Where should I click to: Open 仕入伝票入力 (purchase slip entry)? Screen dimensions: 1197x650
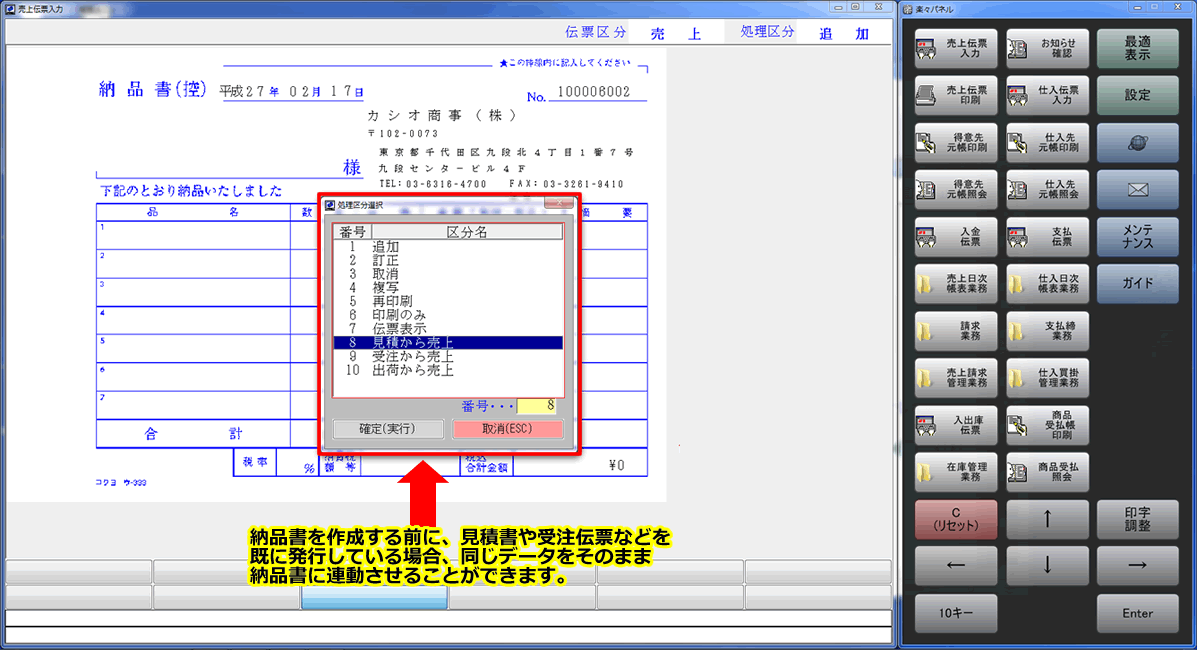point(1047,95)
